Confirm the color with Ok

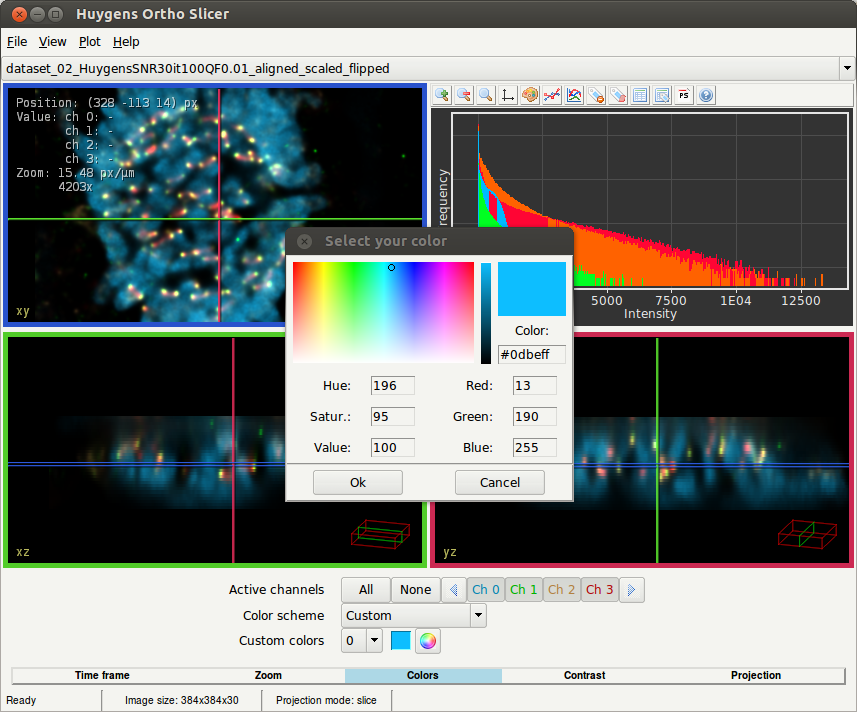357,482
